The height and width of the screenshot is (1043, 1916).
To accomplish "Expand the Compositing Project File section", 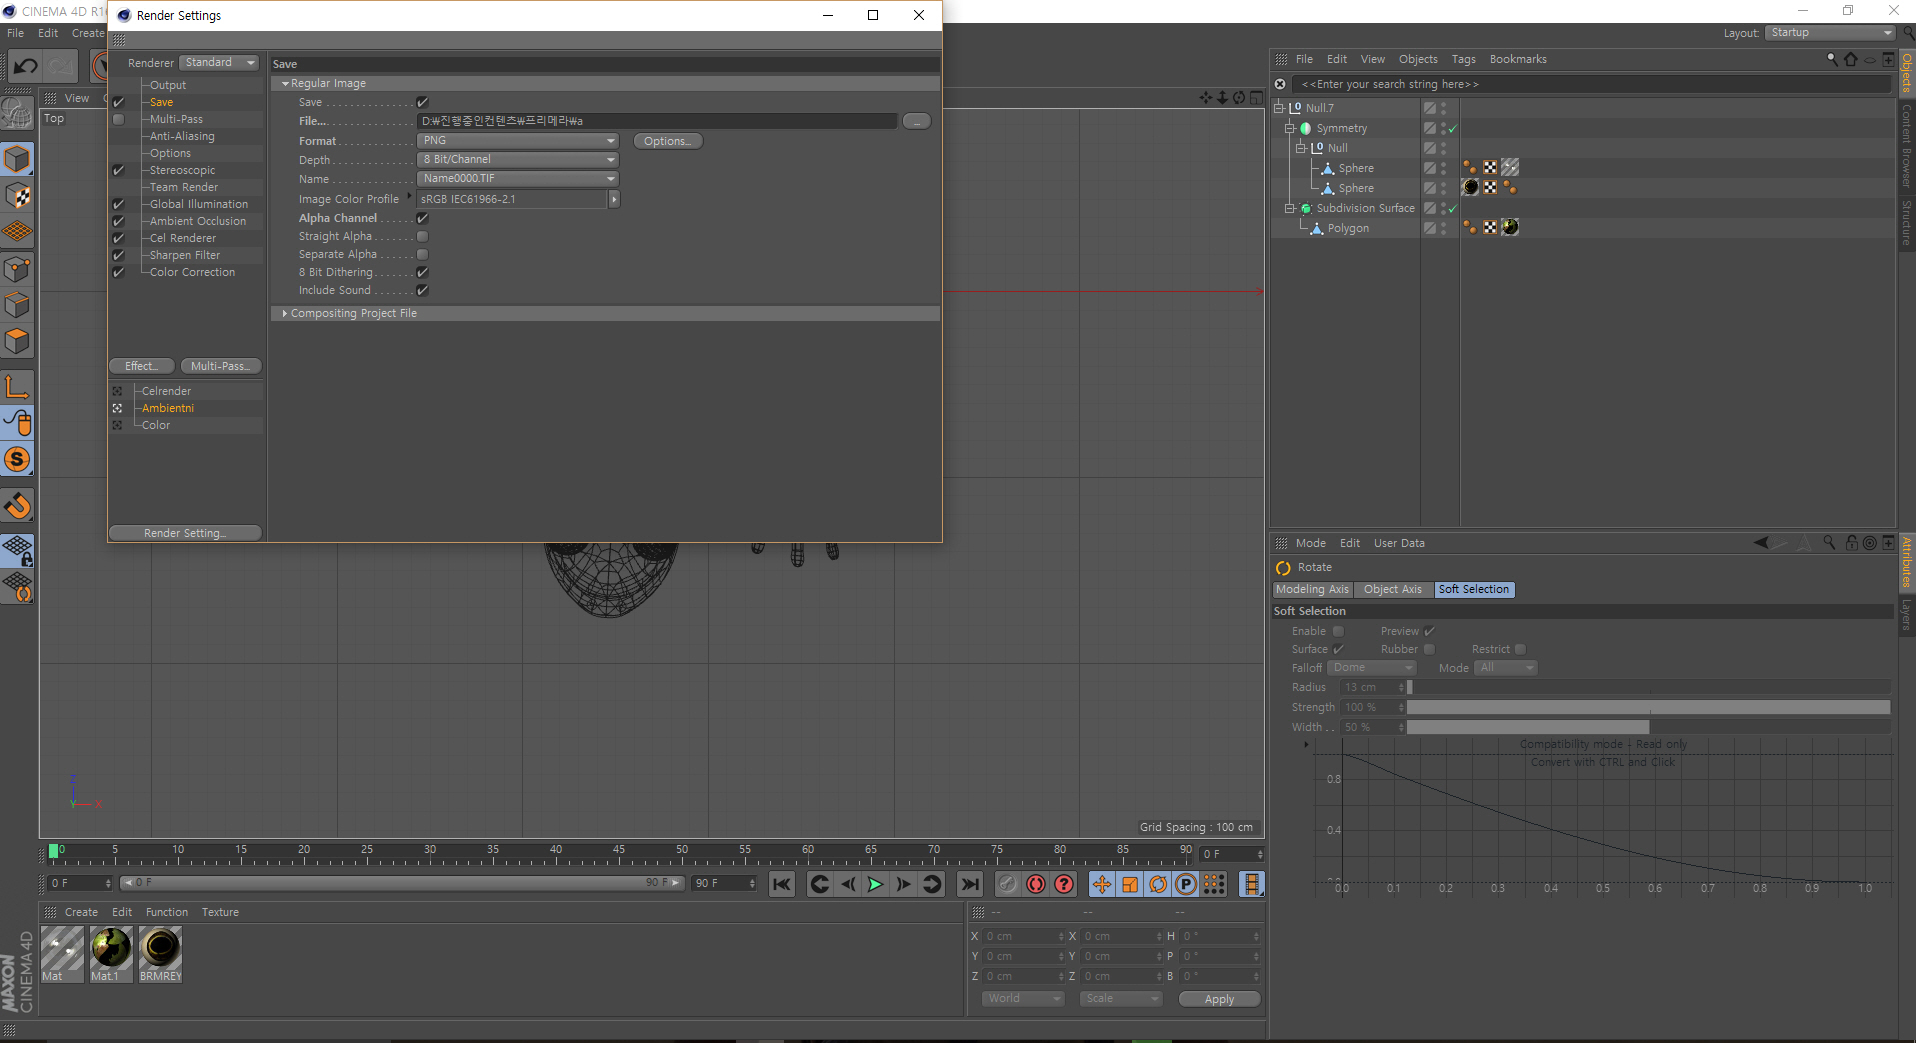I will 285,313.
